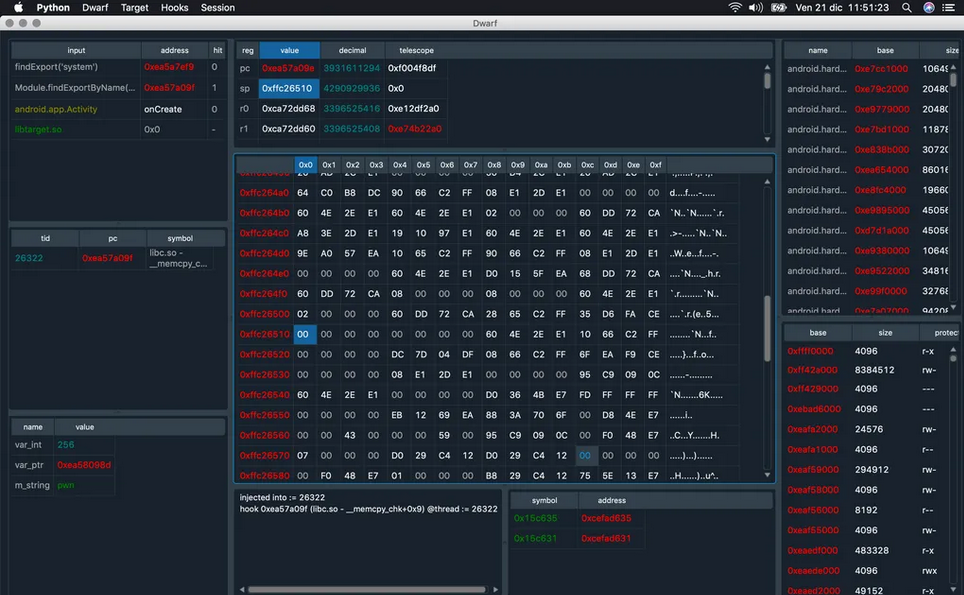The height and width of the screenshot is (595, 964).
Task: Open Notification Center list icon
Action: (x=949, y=7)
